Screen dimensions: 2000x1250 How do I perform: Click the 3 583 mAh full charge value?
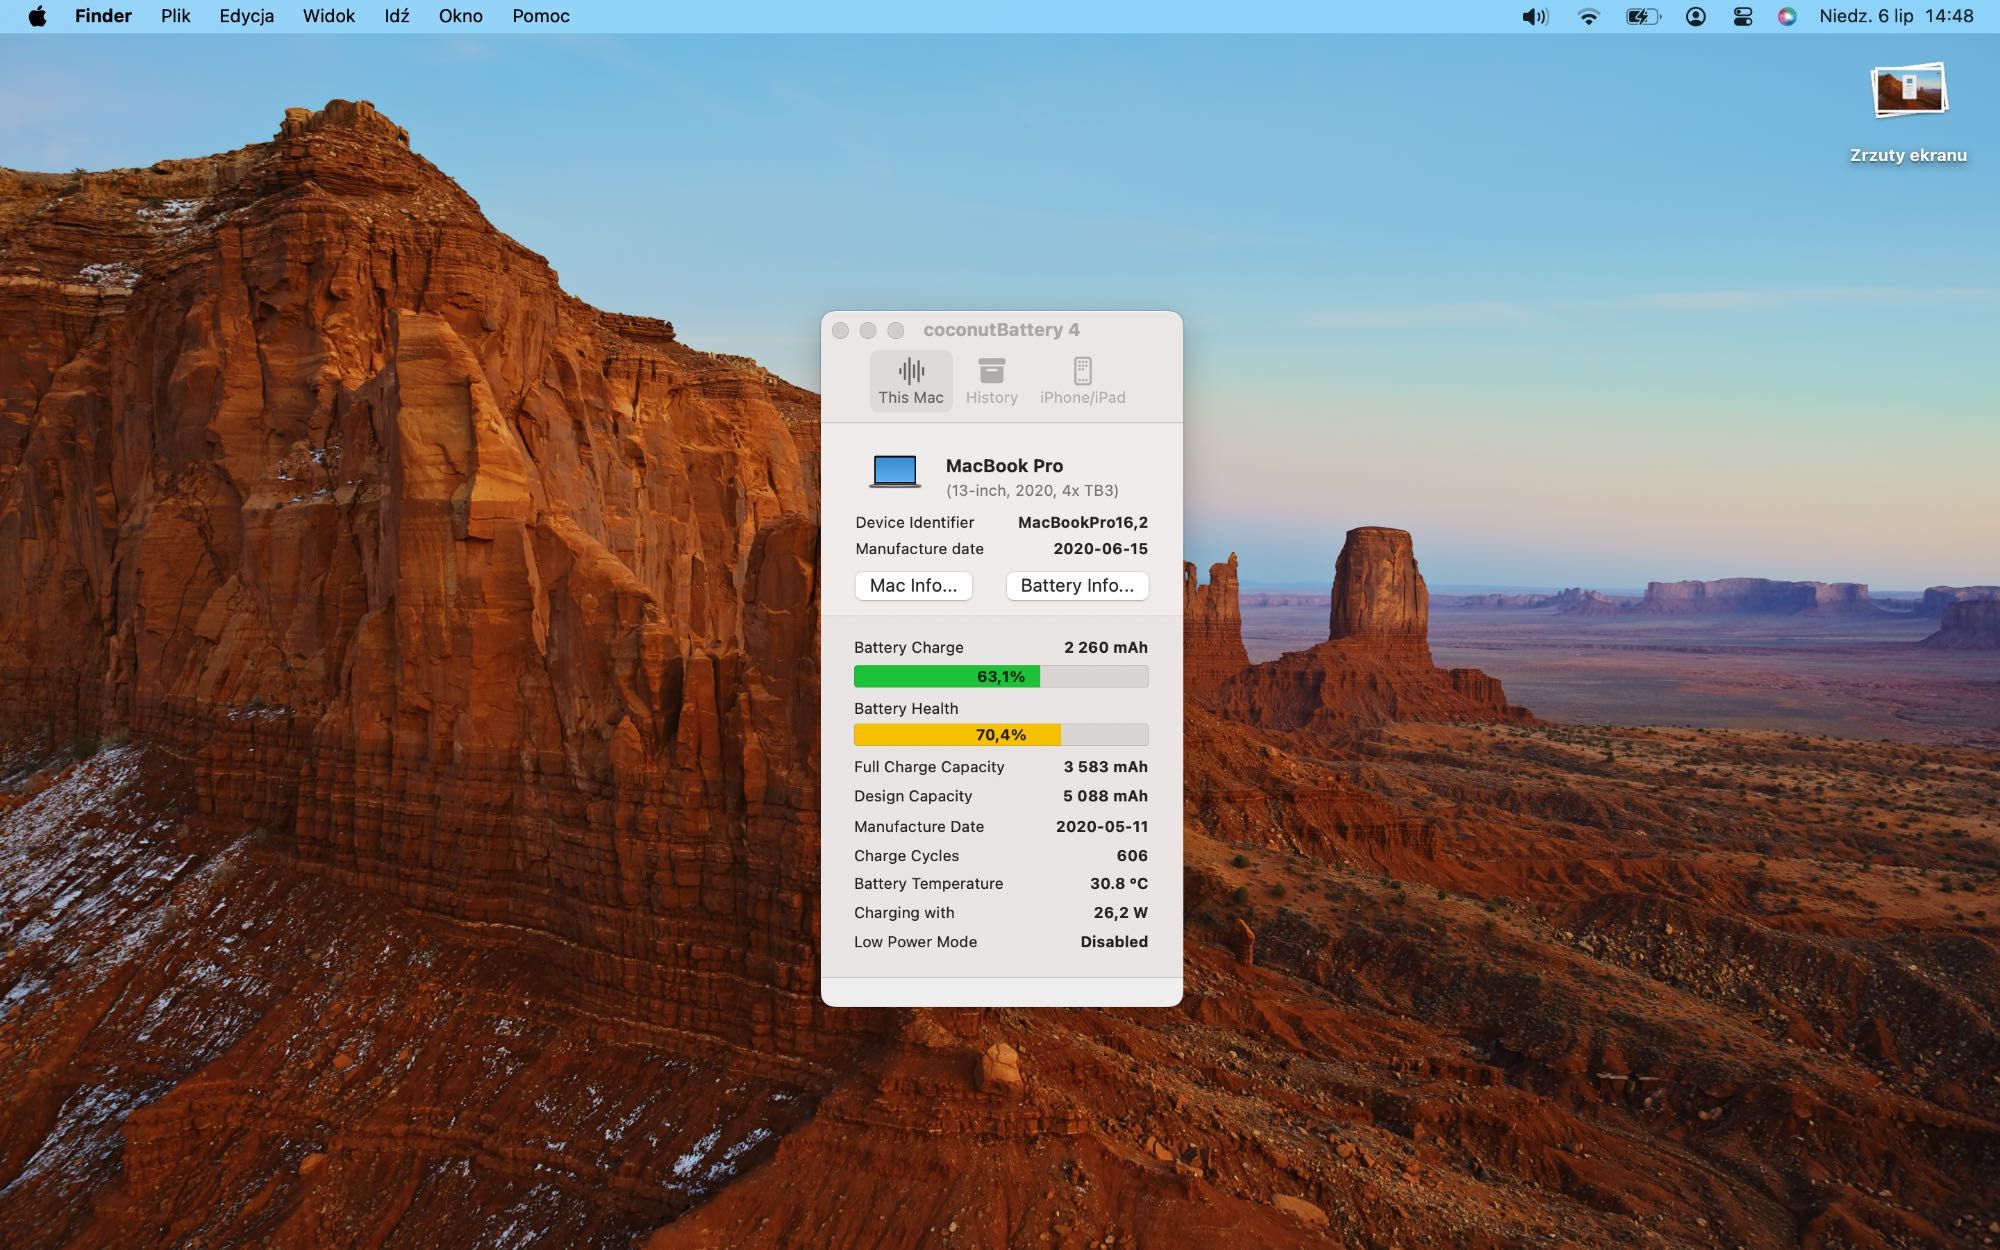point(1106,767)
